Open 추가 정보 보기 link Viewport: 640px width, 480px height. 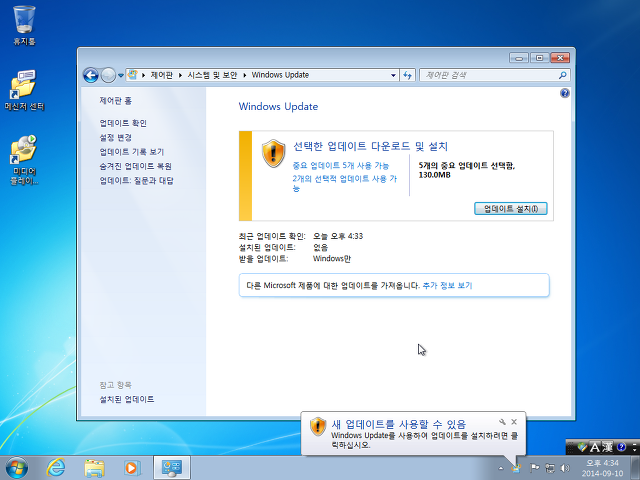click(x=447, y=285)
